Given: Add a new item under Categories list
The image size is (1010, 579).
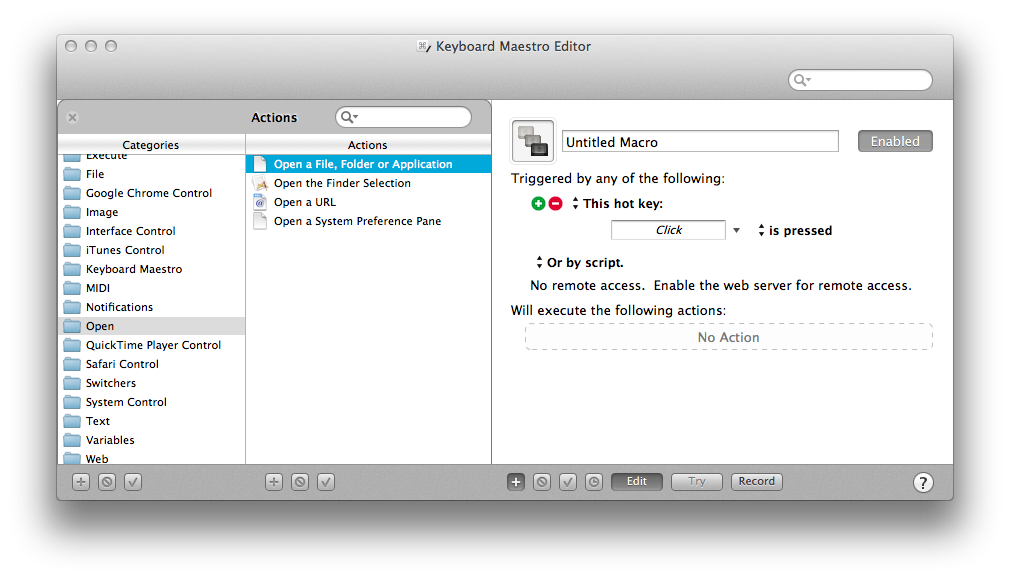Looking at the screenshot, I should [x=81, y=482].
